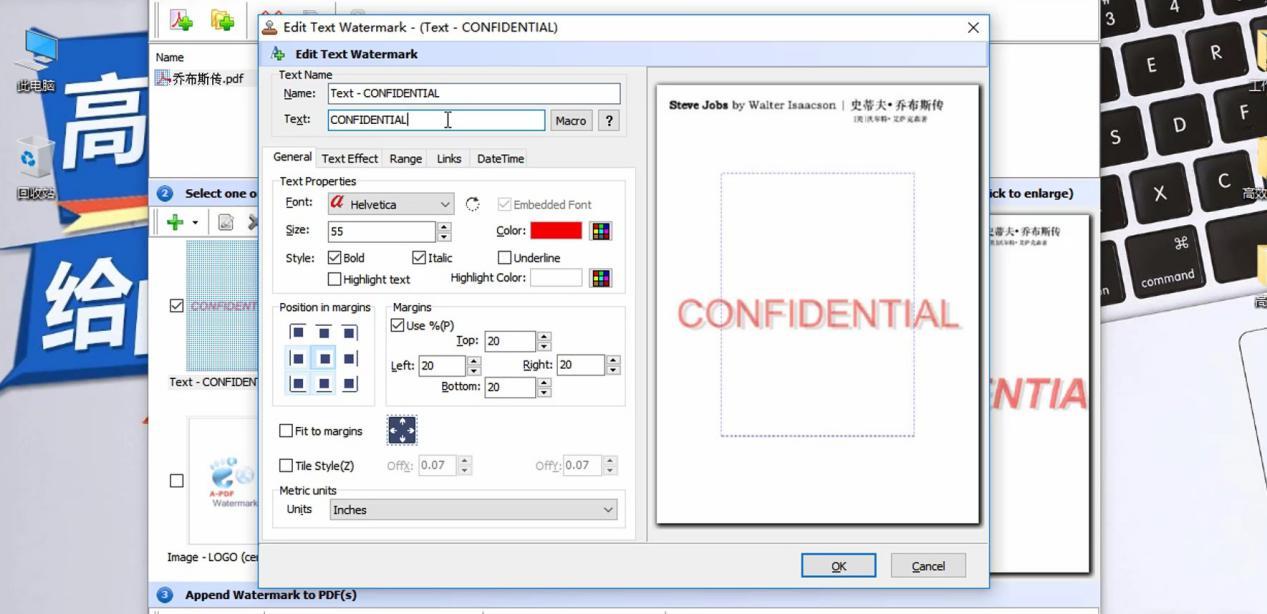Click the question mark help button
This screenshot has width=1267, height=614.
click(609, 120)
